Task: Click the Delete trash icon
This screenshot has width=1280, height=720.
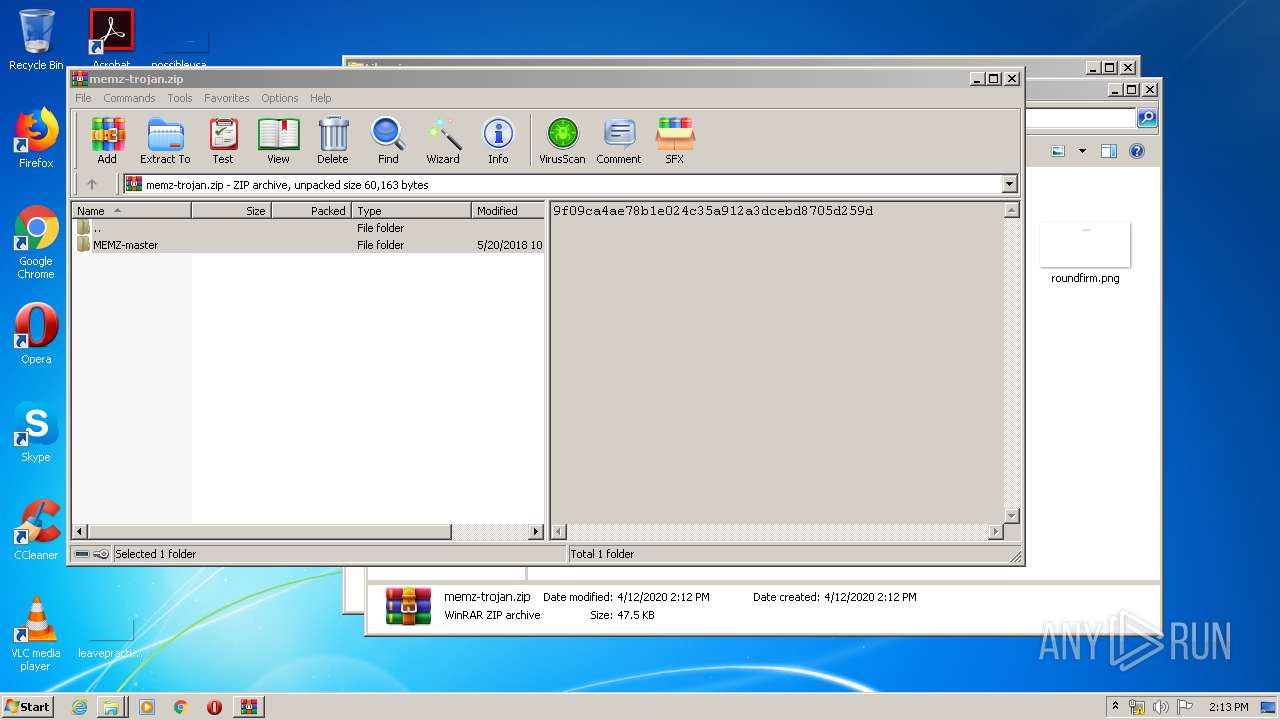Action: coord(333,140)
